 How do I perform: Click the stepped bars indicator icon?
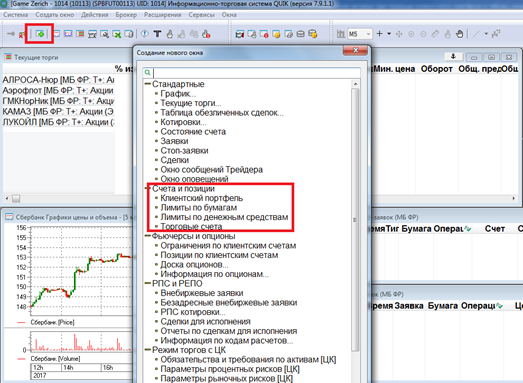click(496, 34)
